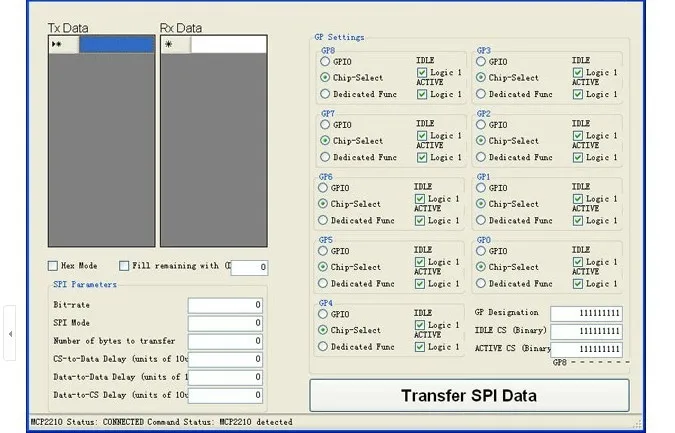The width and height of the screenshot is (675, 433).
Task: Toggle GP7 ACTIVE Logic 1 checkbox
Action: pyautogui.click(x=422, y=157)
